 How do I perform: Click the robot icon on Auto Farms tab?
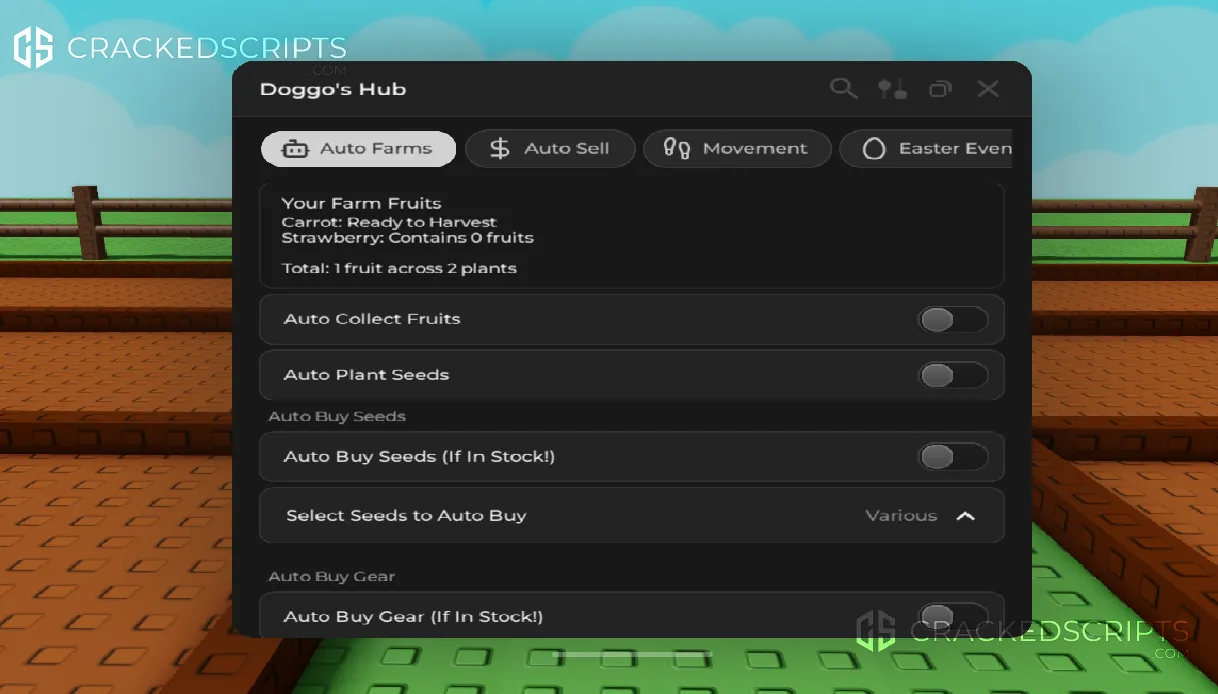(x=295, y=149)
